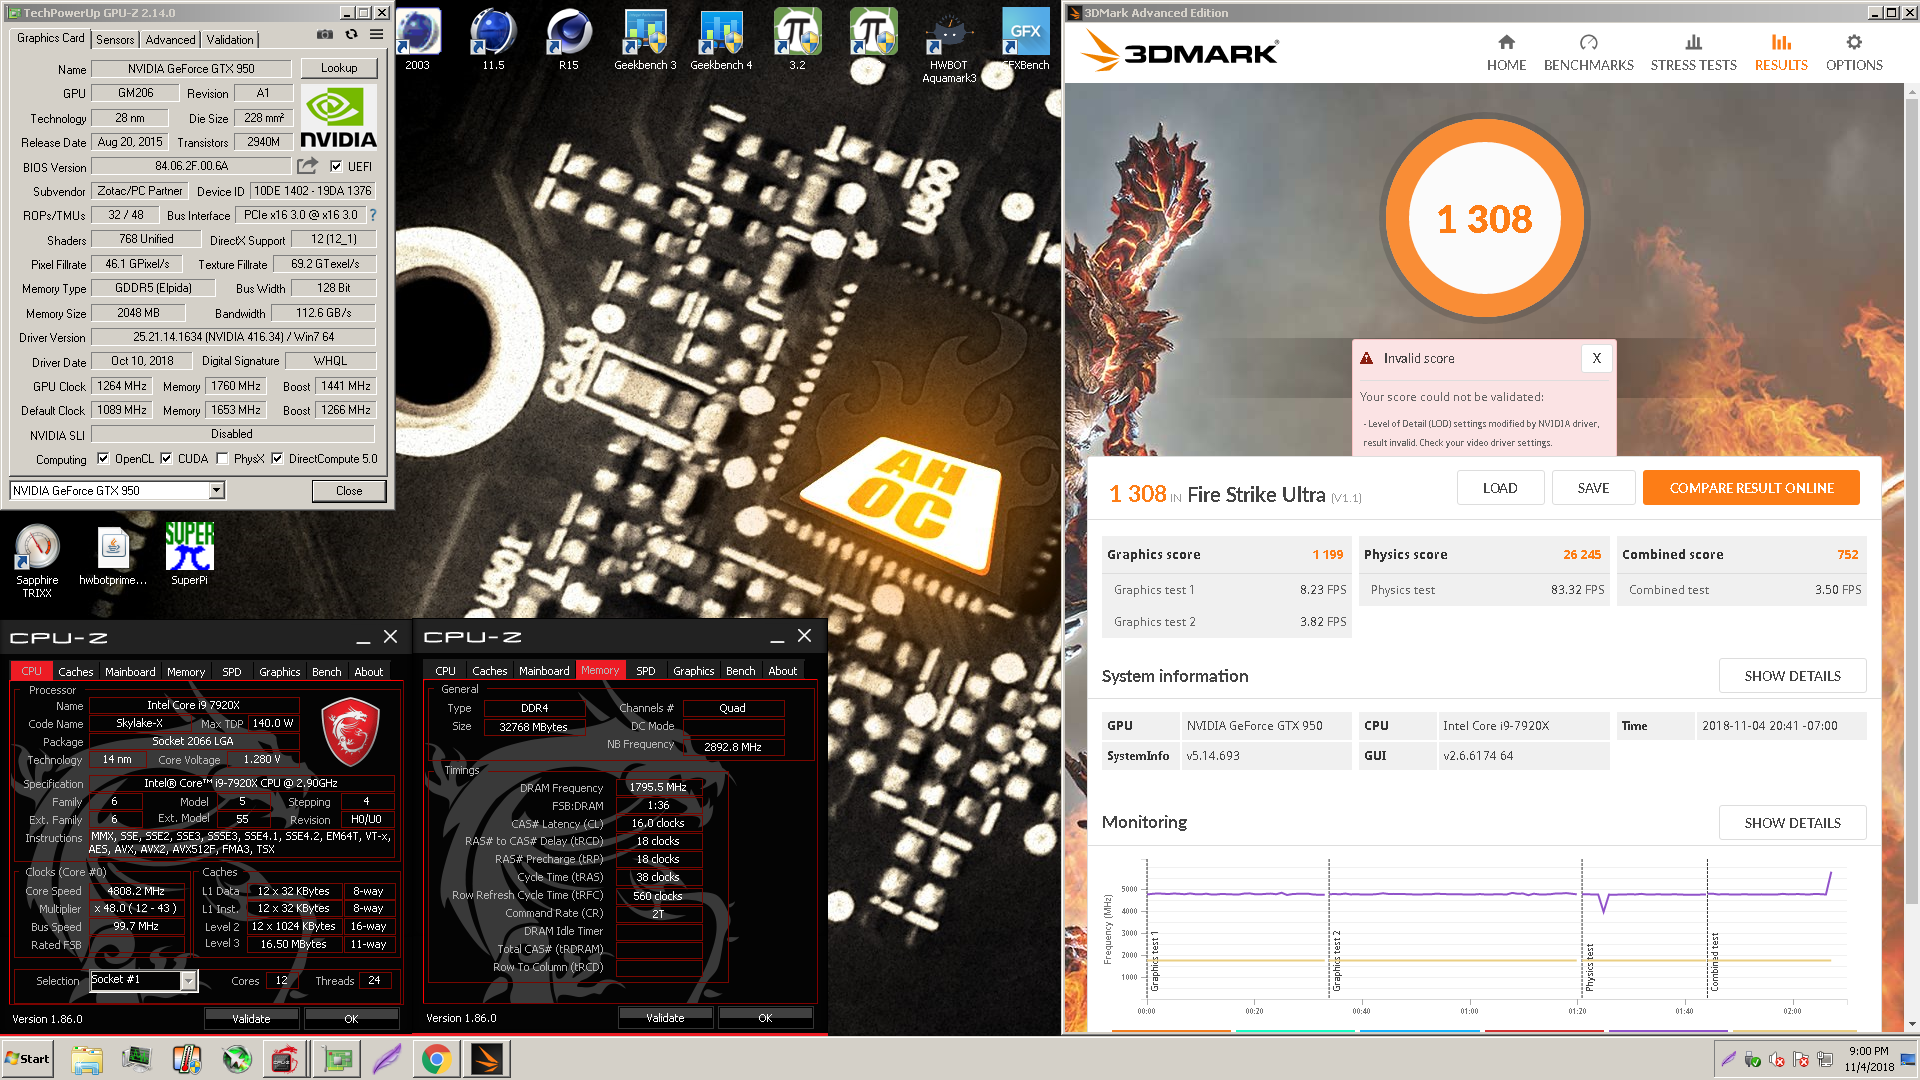Click the Start button on taskbar

(x=28, y=1059)
